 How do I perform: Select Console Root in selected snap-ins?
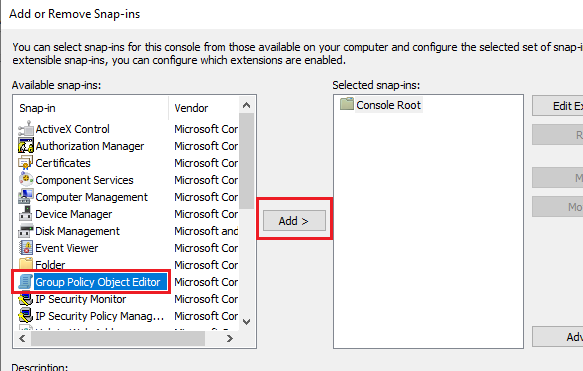pos(389,105)
